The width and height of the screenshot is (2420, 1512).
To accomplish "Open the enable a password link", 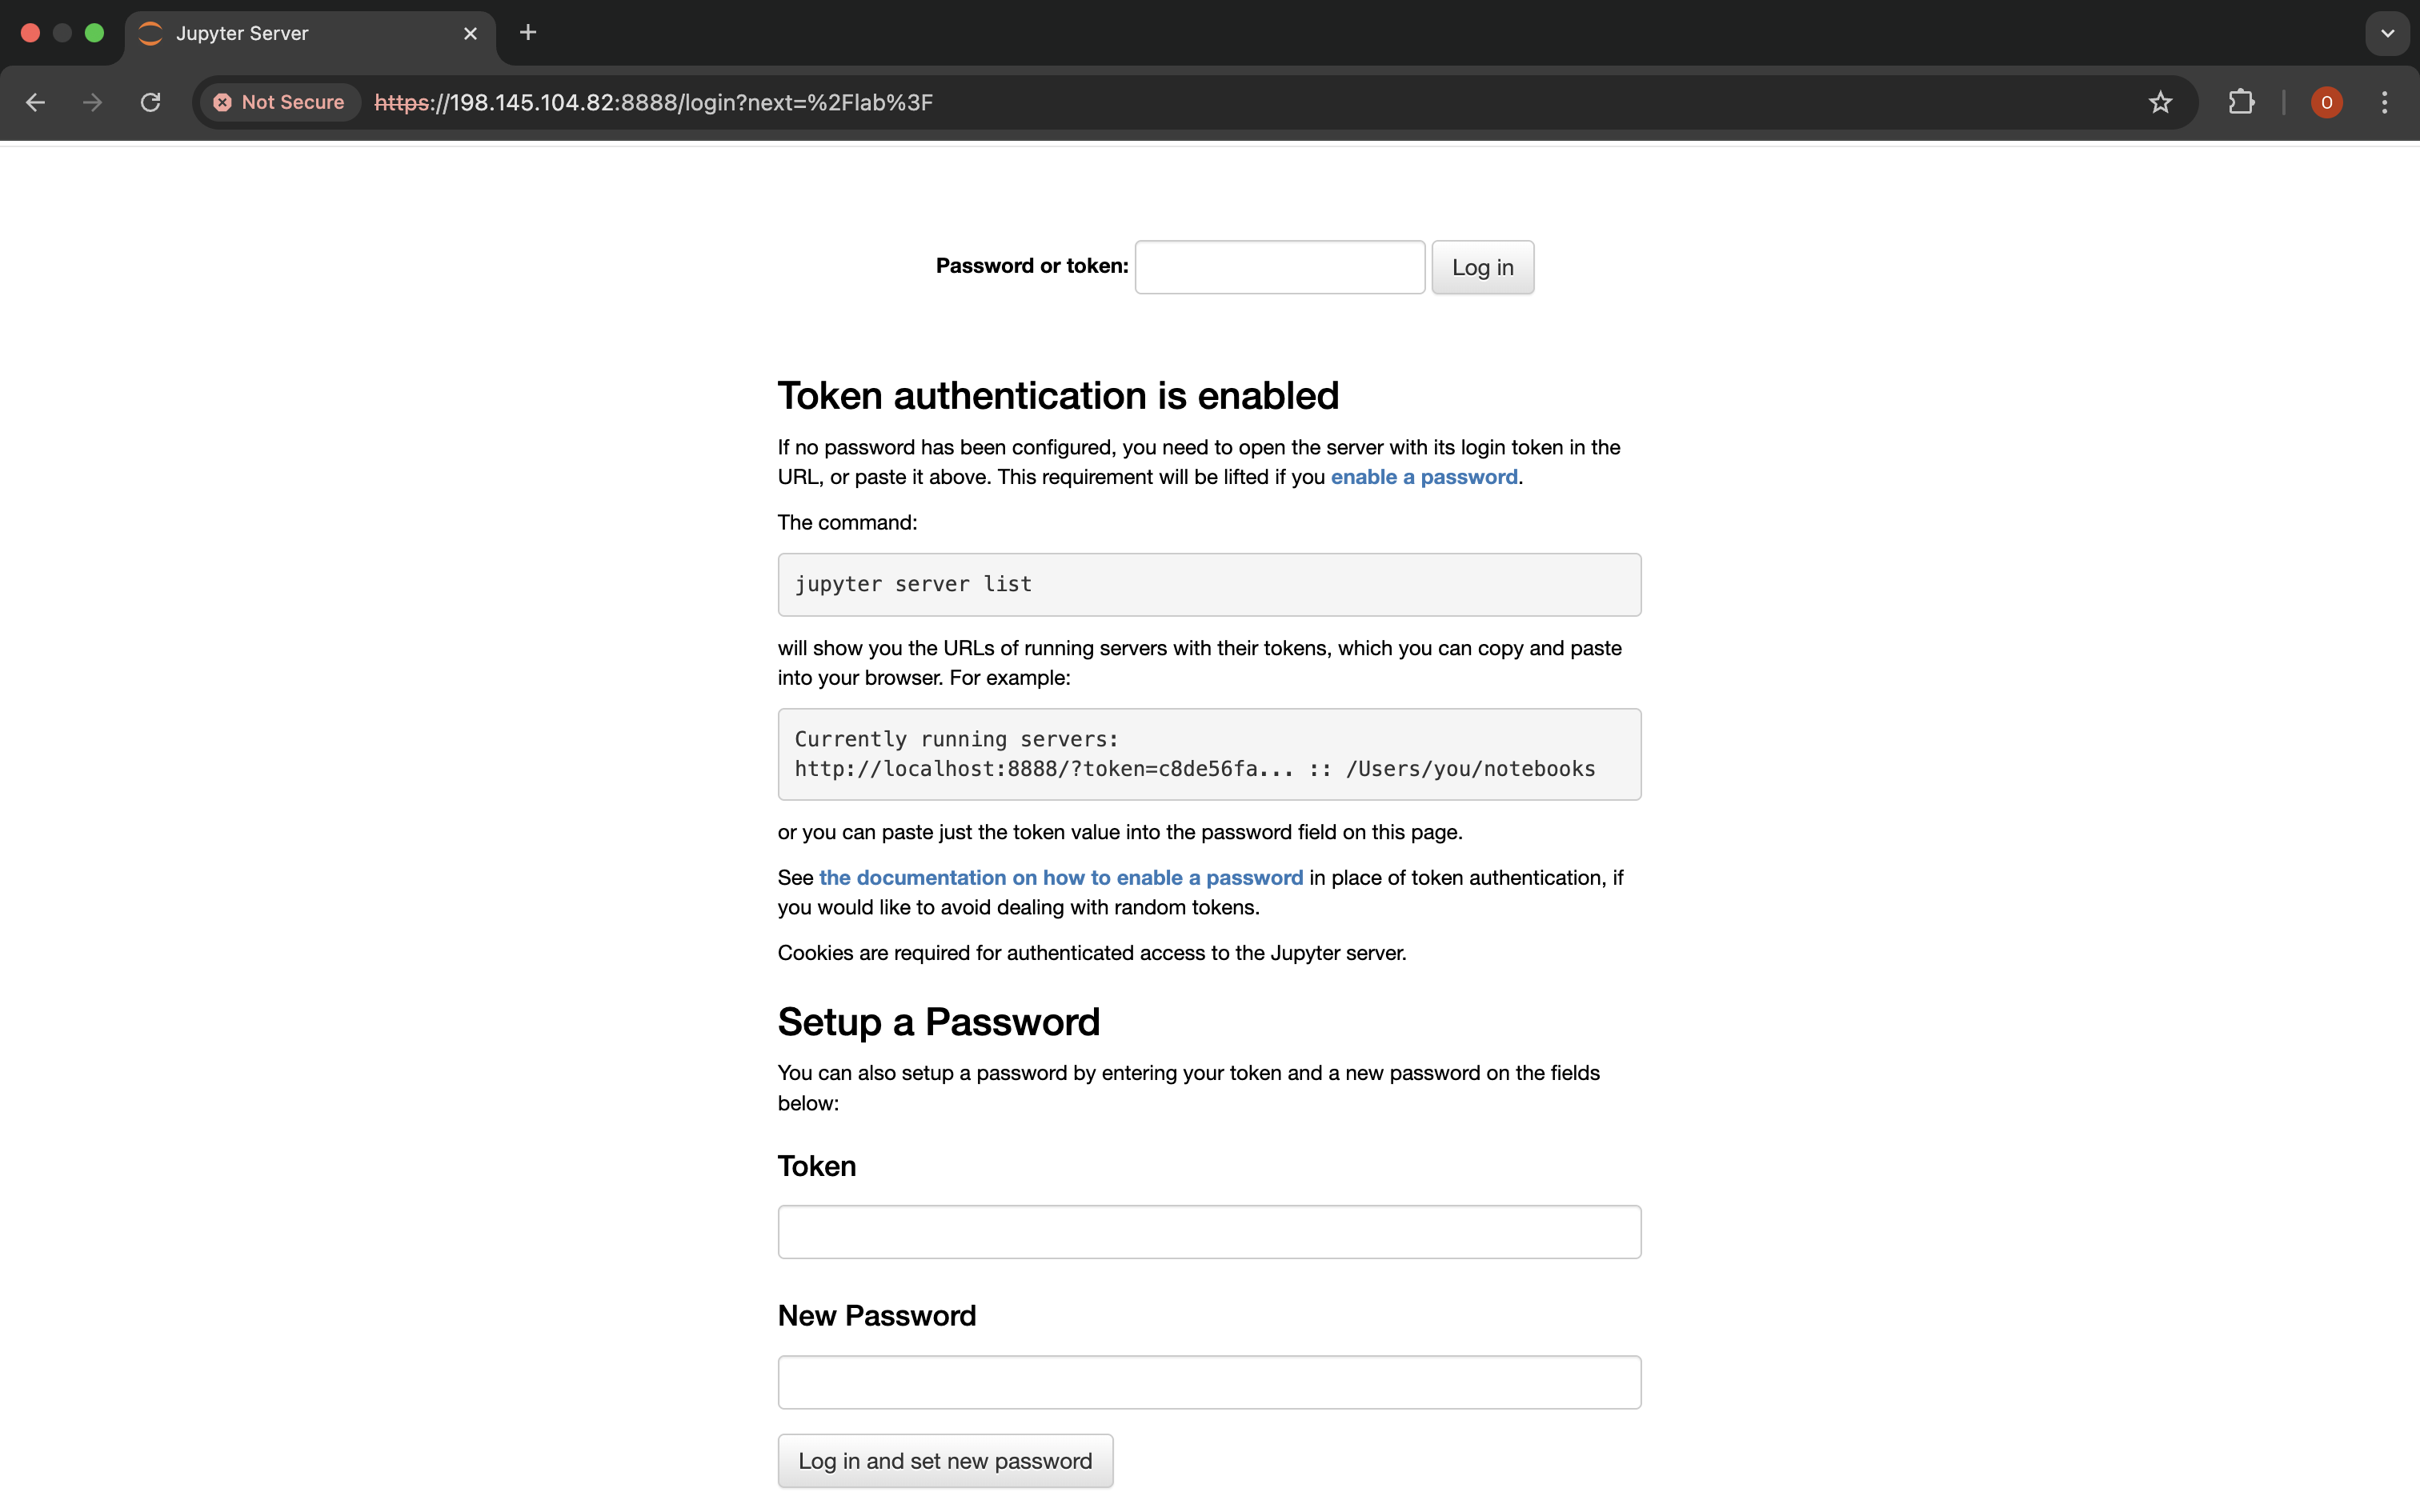I will pos(1425,477).
